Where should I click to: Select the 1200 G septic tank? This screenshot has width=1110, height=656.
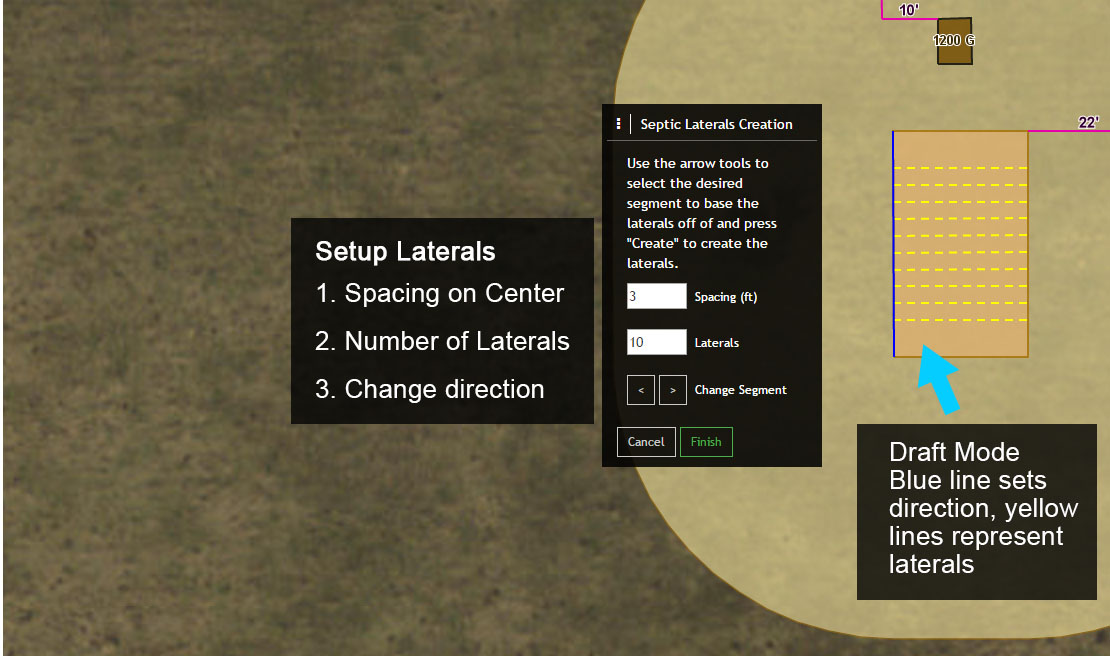(x=954, y=41)
